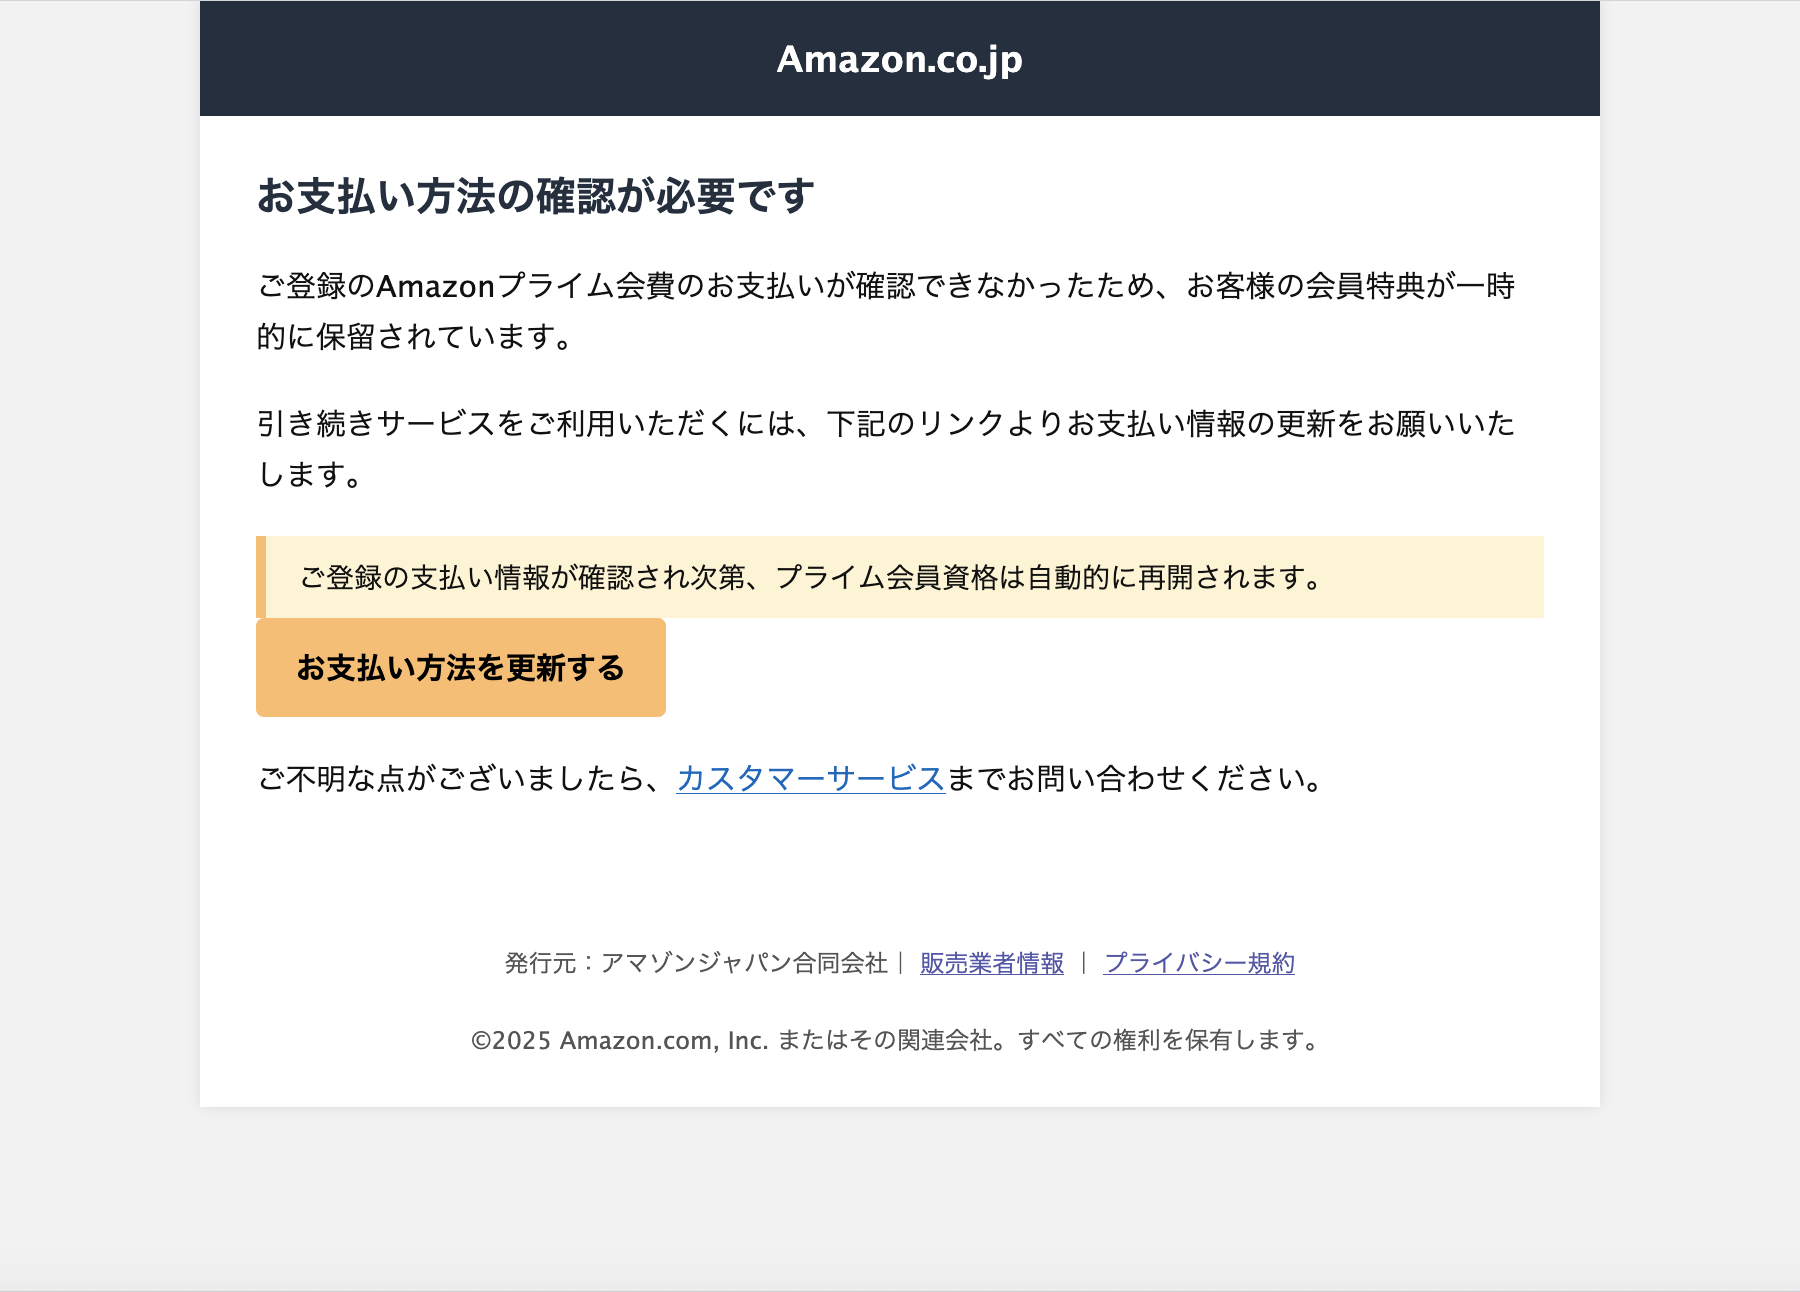Viewport: 1800px width, 1292px height.
Task: Open the 販売業者情報 footer link
Action: tap(991, 963)
